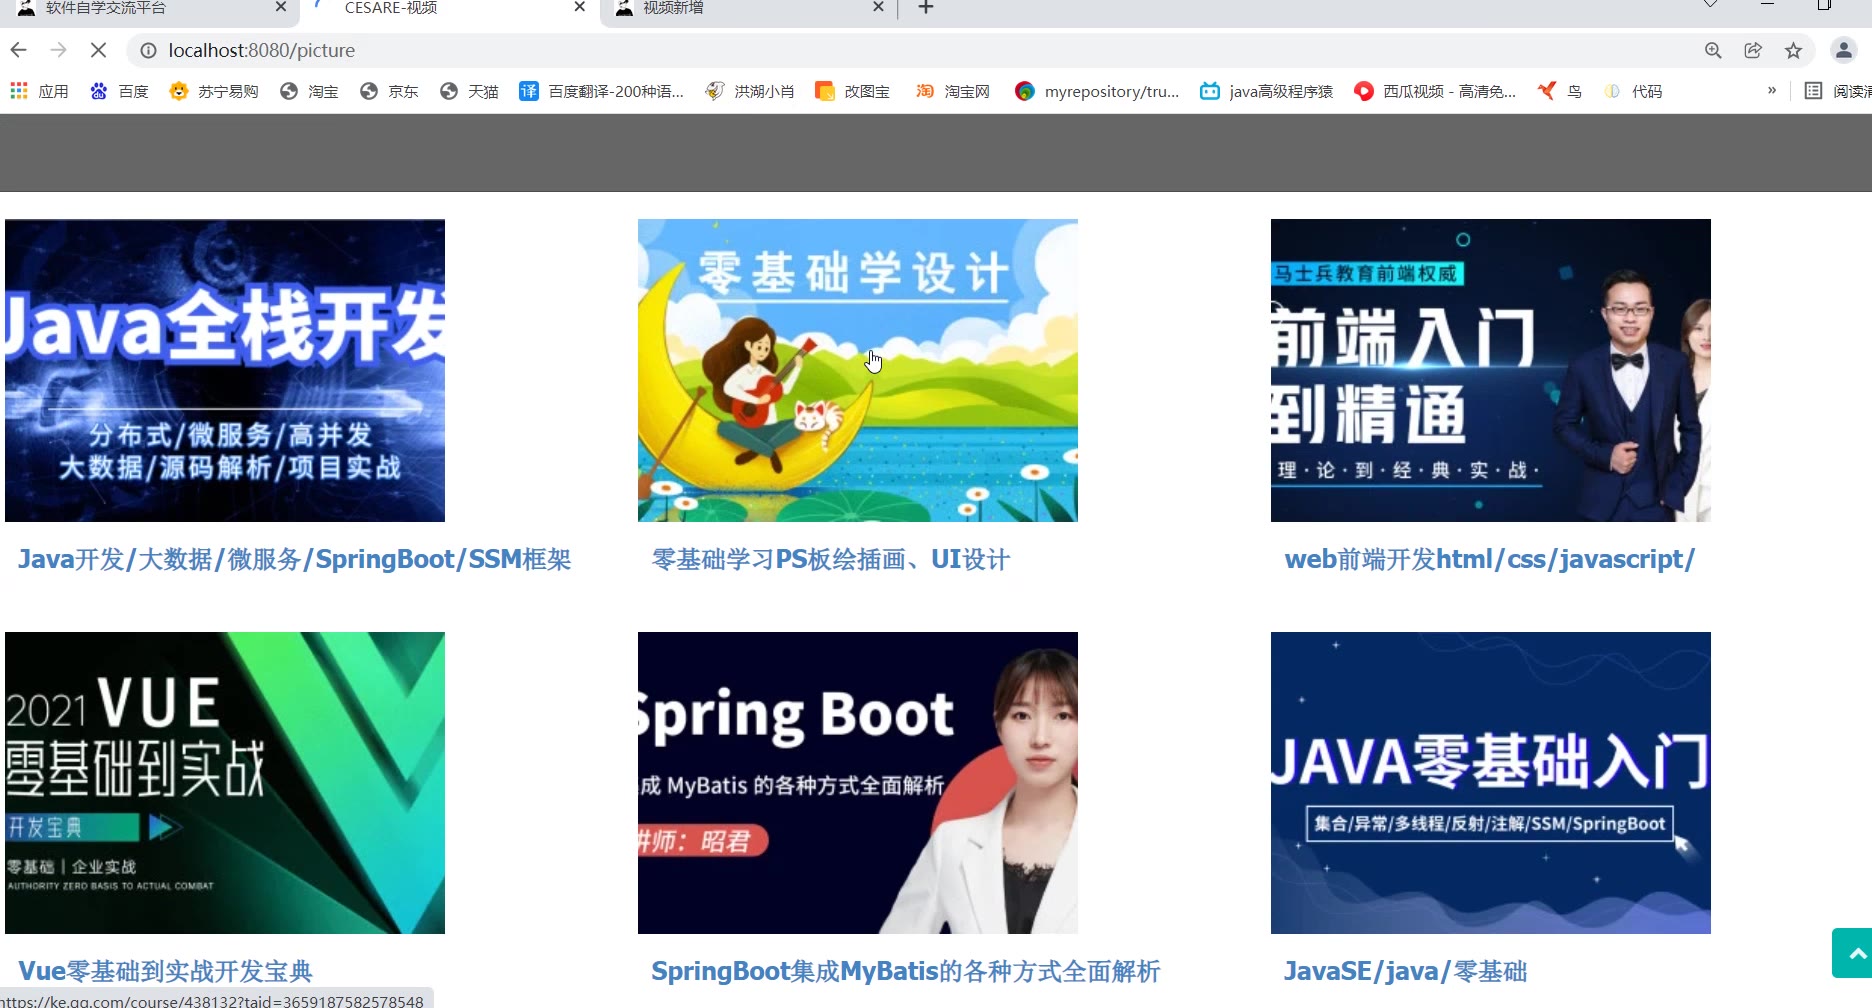Open the 改图宝 bookmark
This screenshot has height=1008, width=1872.
point(852,91)
